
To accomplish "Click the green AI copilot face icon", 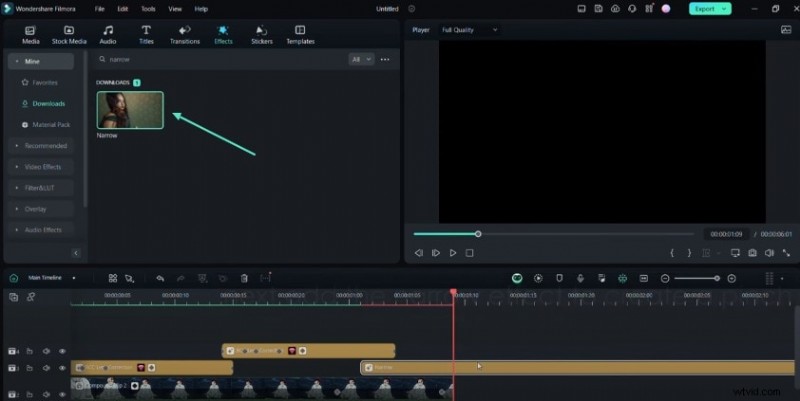I will (517, 278).
